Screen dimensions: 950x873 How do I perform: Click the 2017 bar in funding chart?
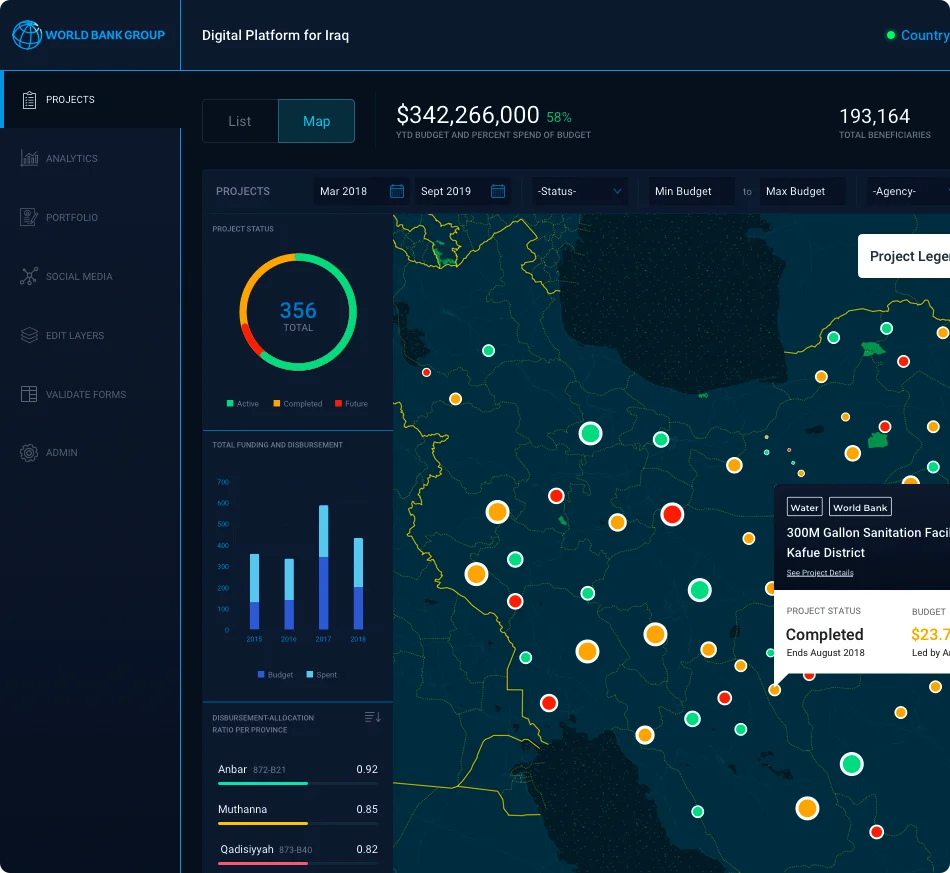click(x=324, y=567)
